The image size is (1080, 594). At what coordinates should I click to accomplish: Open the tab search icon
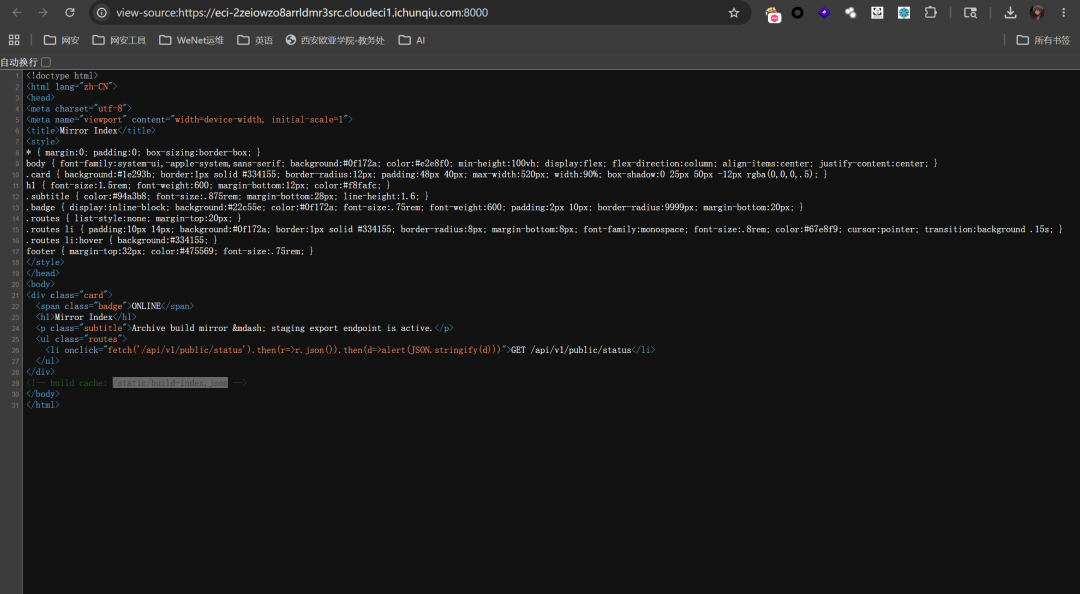pyautogui.click(x=970, y=12)
